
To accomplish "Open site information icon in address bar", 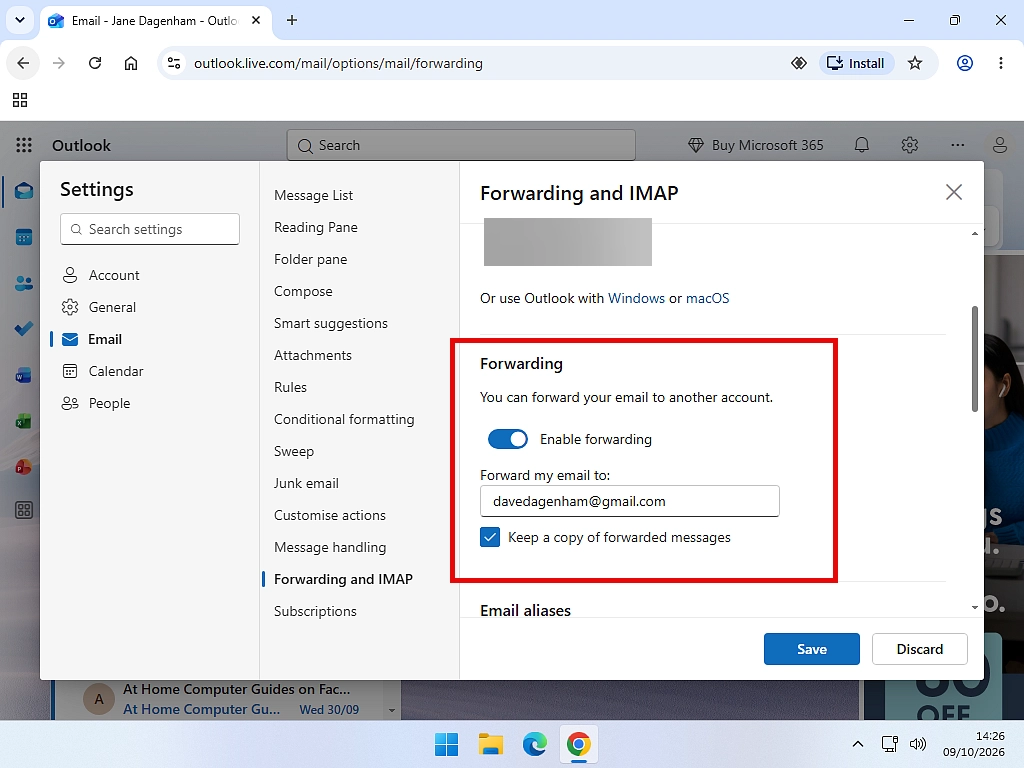I will point(174,63).
